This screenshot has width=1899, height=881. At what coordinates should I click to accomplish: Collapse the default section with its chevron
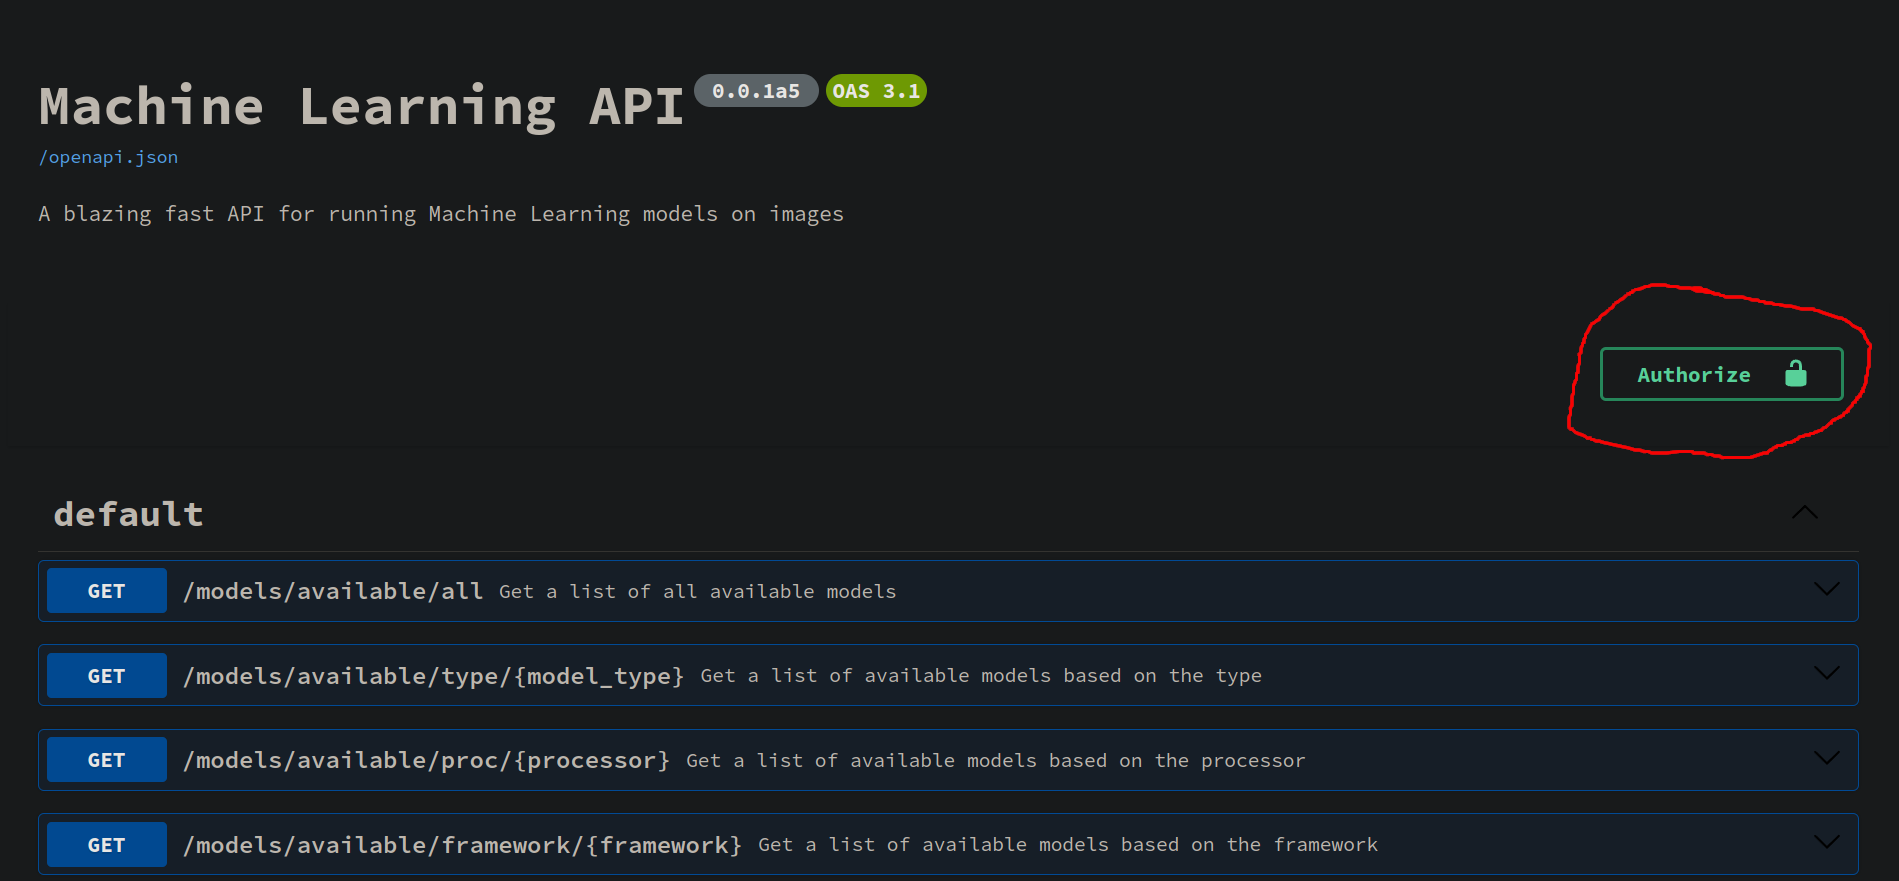pos(1805,513)
